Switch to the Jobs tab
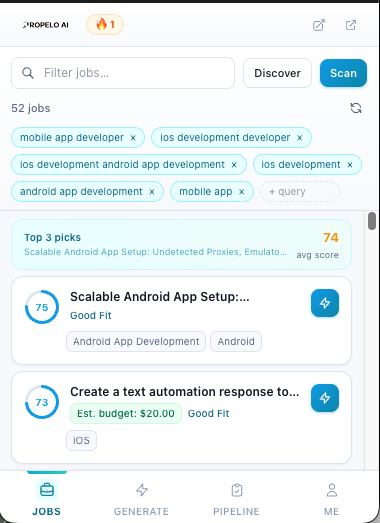 [47, 498]
